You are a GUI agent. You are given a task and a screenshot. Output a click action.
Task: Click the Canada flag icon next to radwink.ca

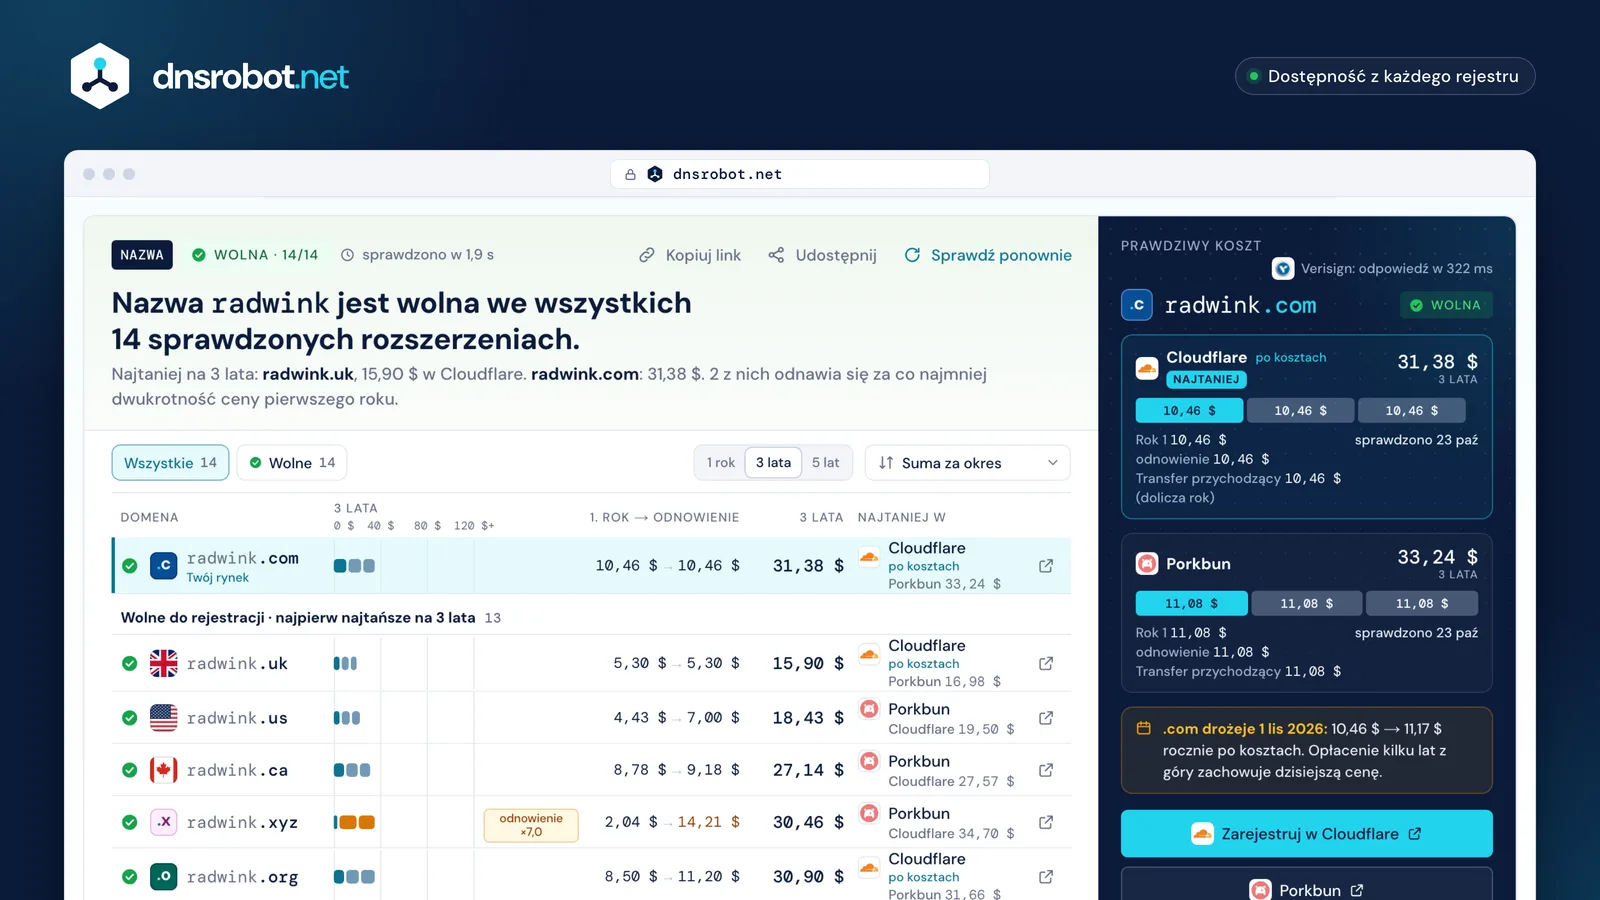[164, 770]
